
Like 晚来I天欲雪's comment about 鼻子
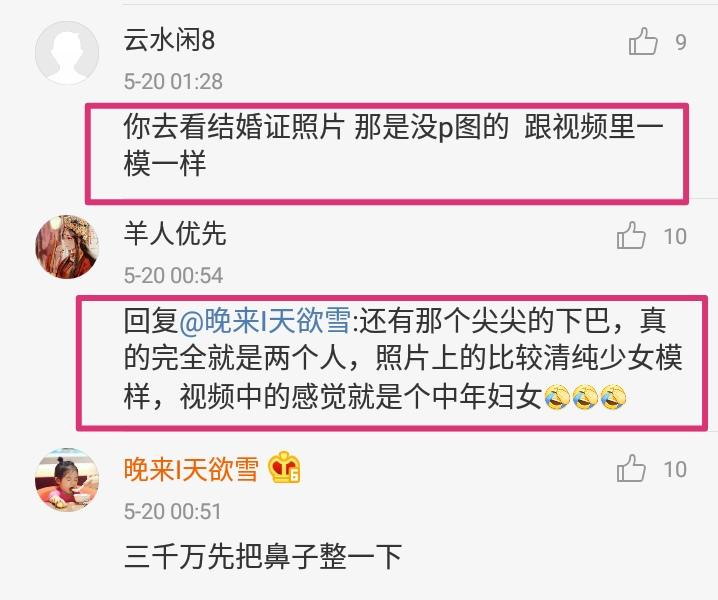[631, 468]
